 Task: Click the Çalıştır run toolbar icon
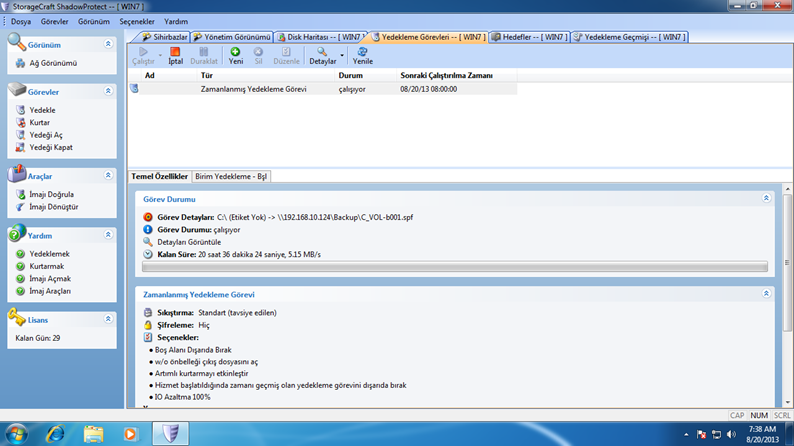click(143, 56)
